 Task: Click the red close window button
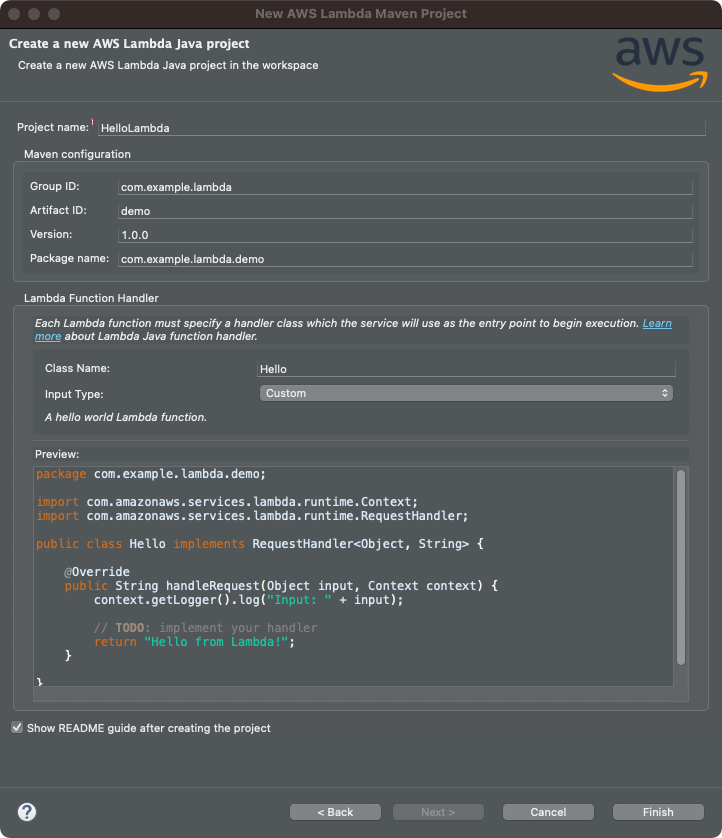tap(14, 14)
